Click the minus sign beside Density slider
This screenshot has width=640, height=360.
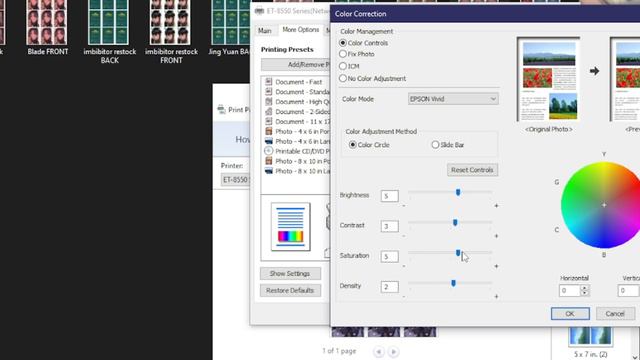click(x=404, y=296)
